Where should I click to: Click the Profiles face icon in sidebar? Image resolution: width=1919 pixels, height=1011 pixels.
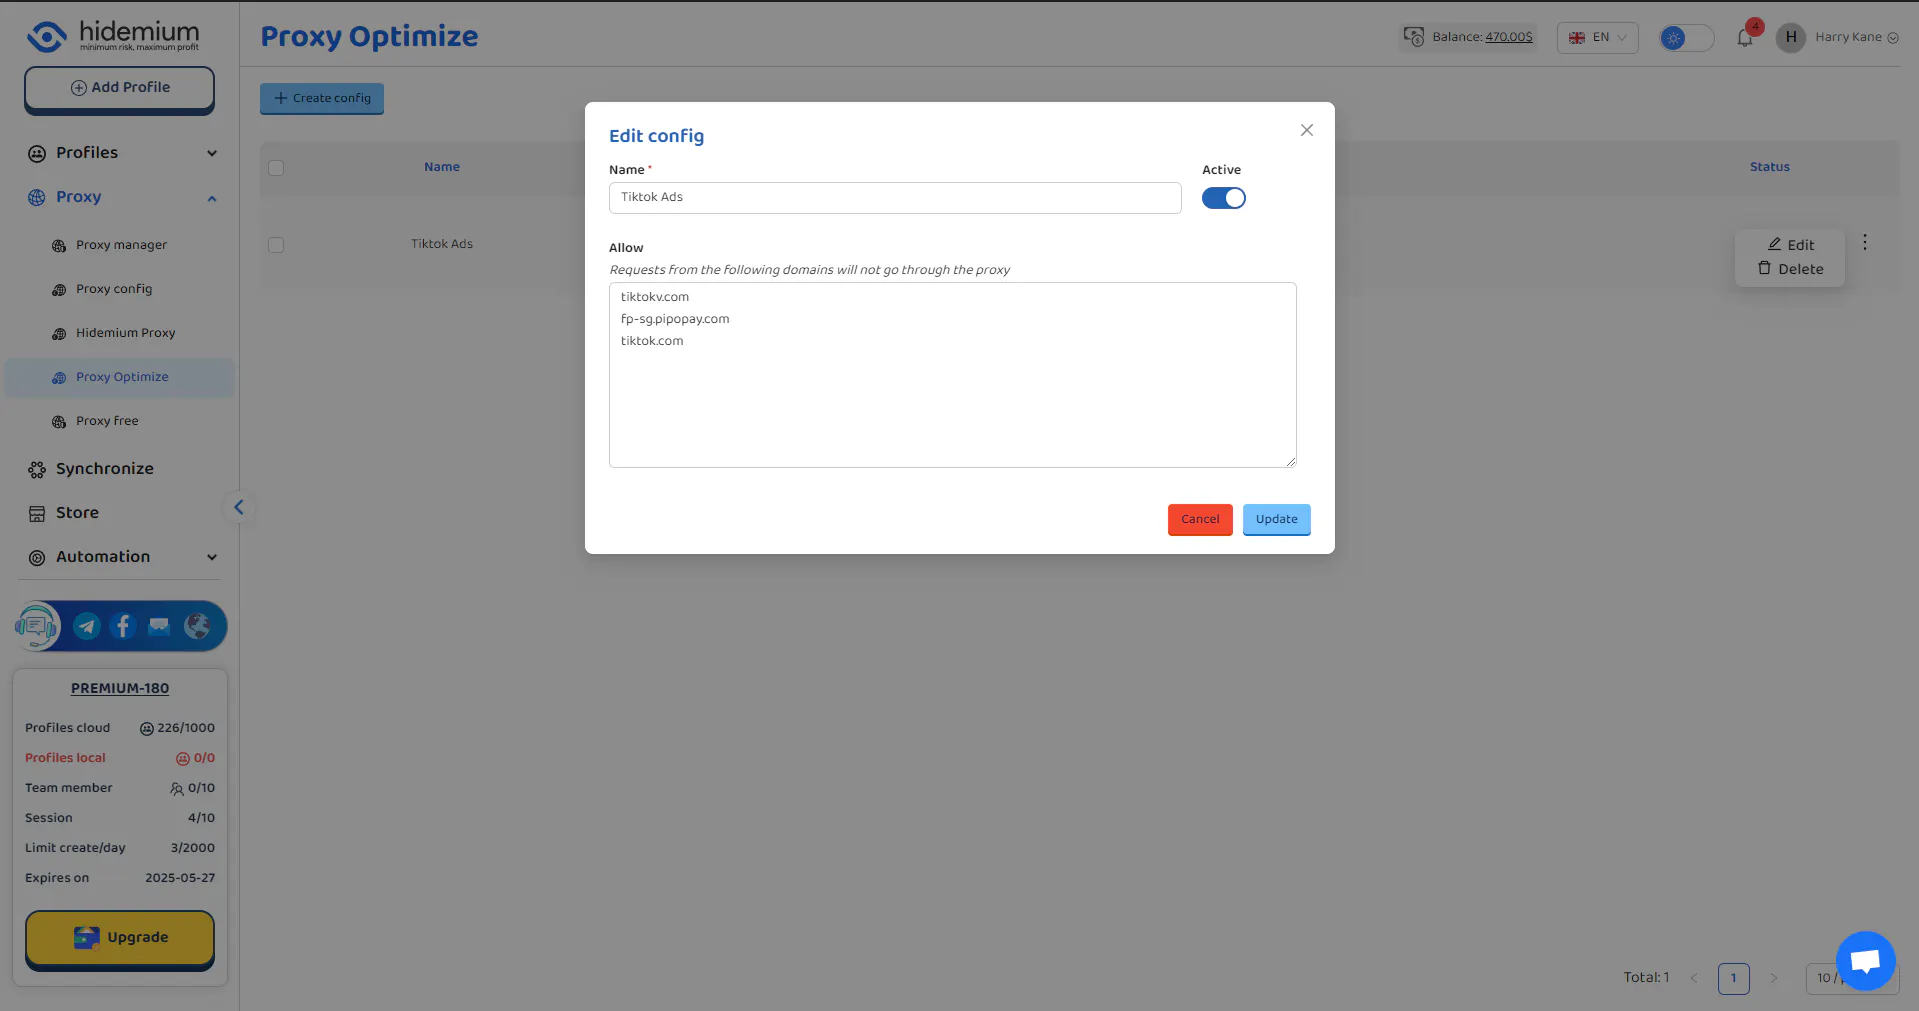[37, 153]
